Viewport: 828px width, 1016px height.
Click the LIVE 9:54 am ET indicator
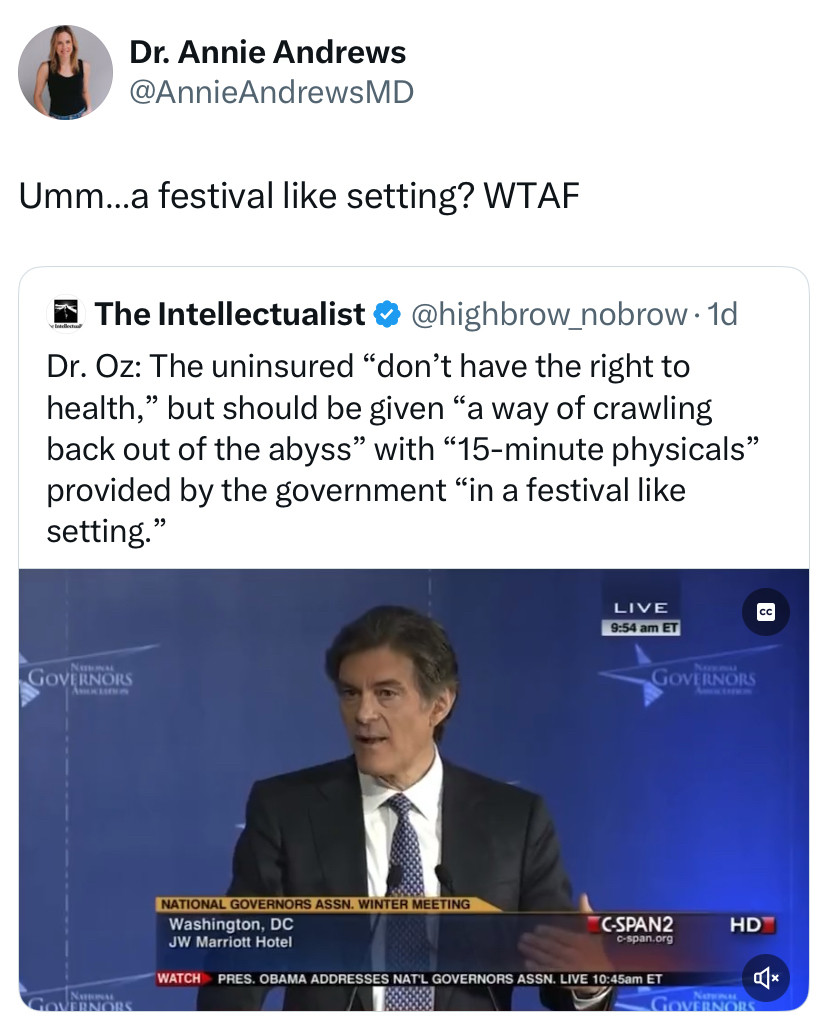point(641,618)
